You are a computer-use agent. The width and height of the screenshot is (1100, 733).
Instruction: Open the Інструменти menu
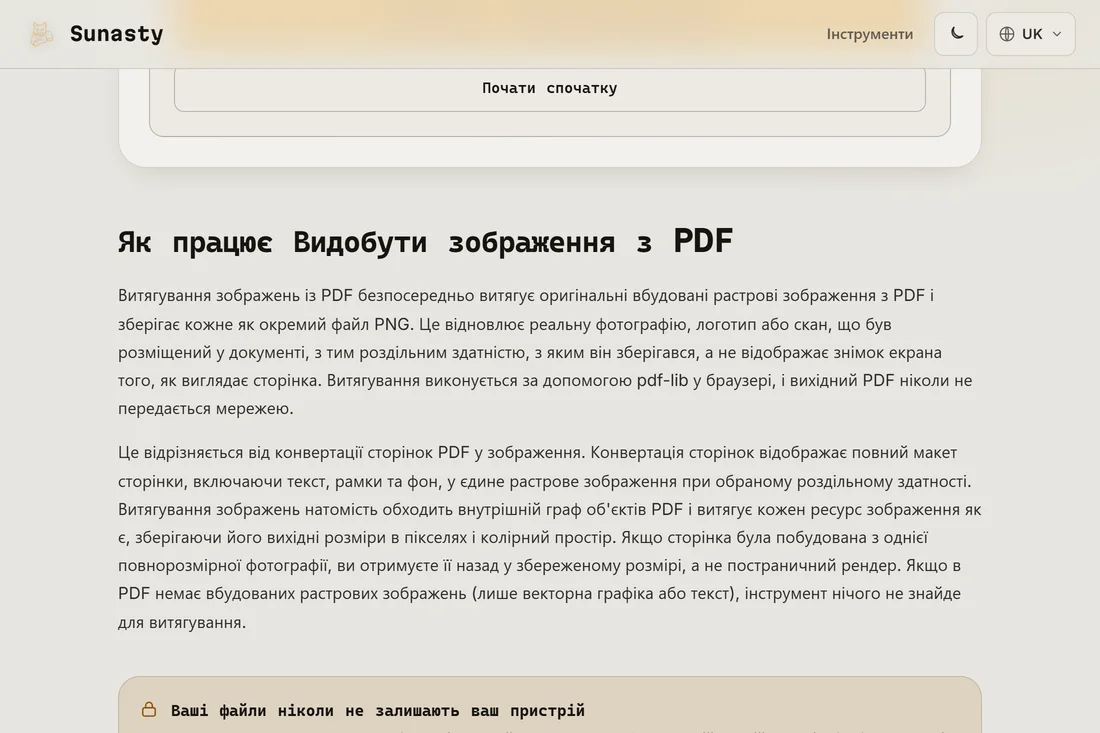click(869, 34)
